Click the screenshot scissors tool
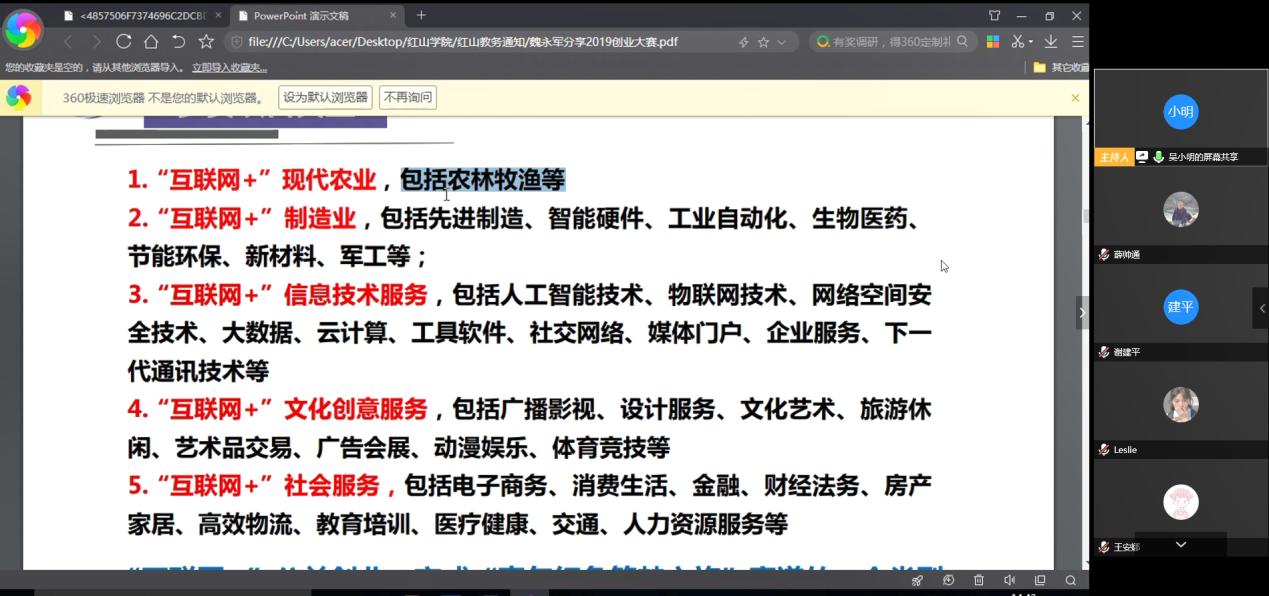 [x=1016, y=42]
